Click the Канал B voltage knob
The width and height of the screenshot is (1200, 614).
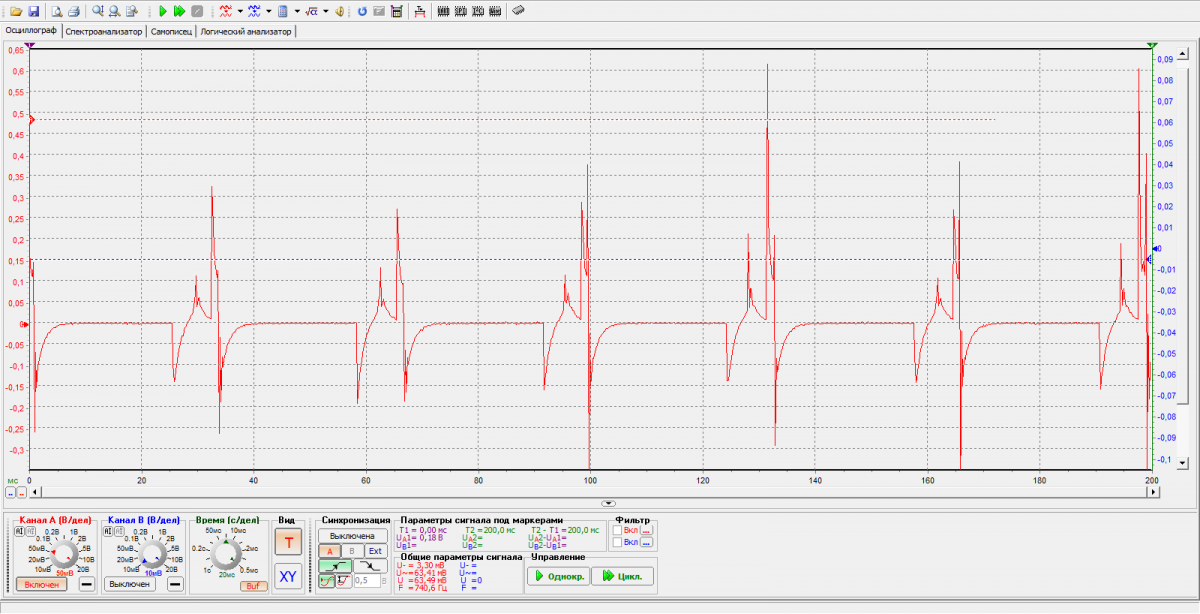[152, 553]
